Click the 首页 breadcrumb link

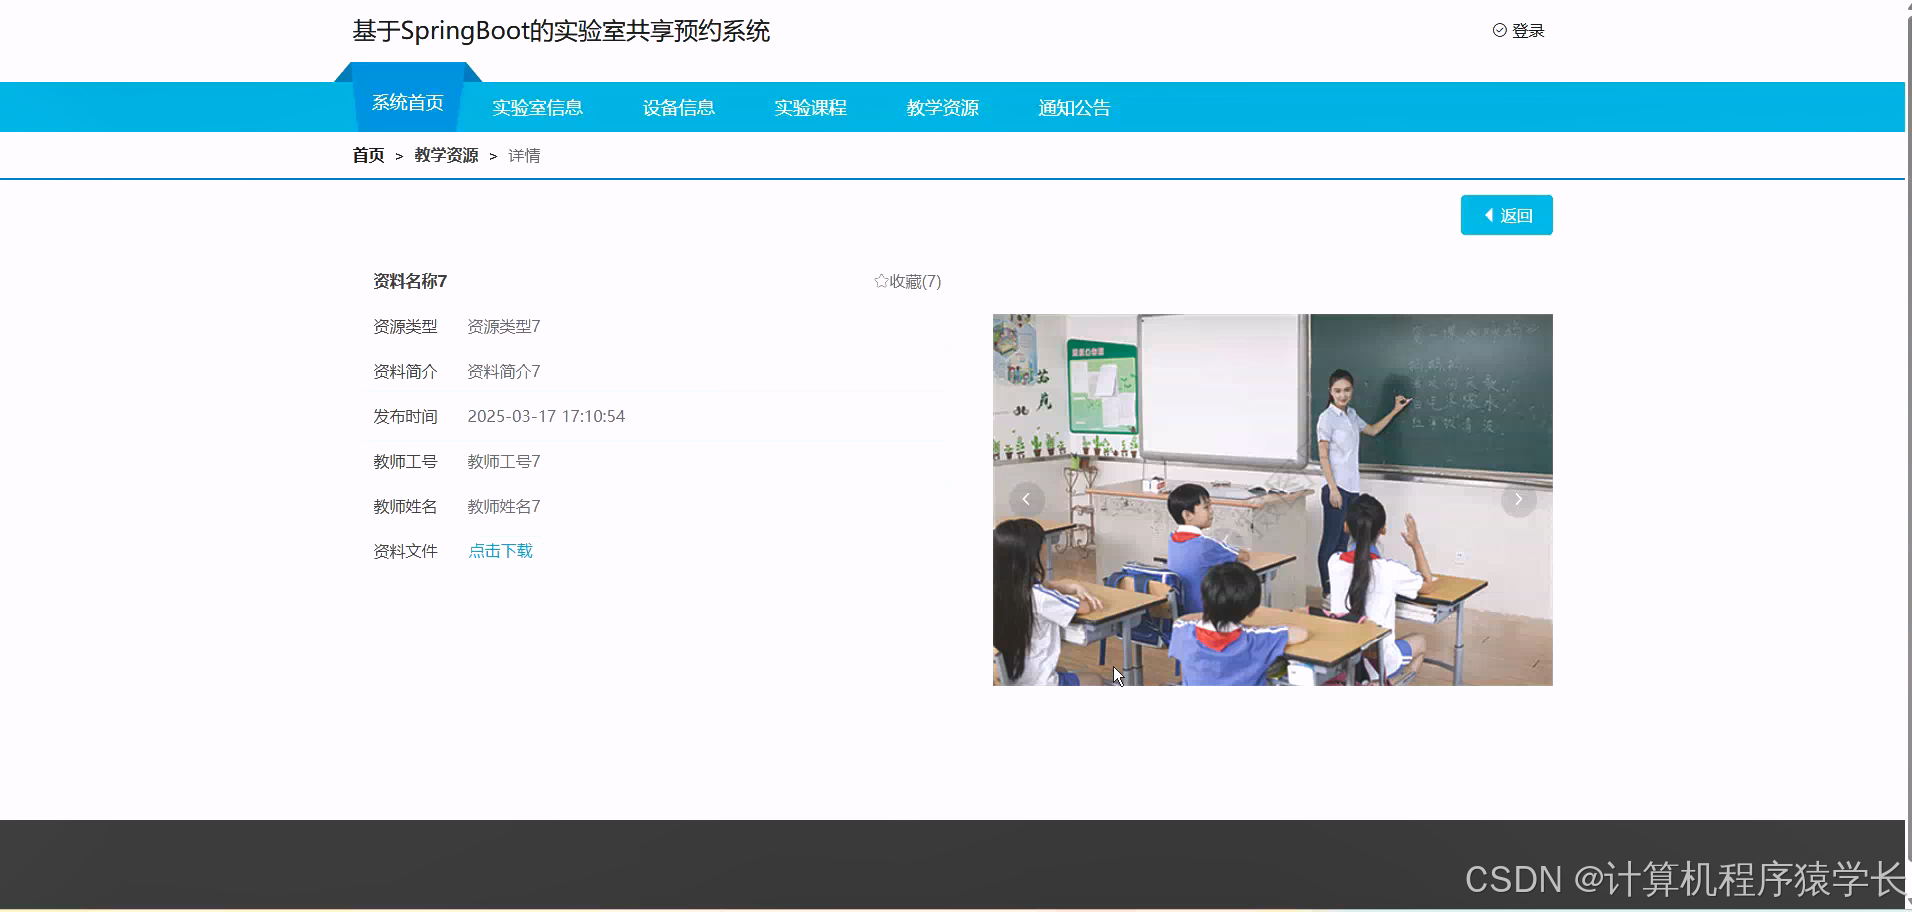367,155
